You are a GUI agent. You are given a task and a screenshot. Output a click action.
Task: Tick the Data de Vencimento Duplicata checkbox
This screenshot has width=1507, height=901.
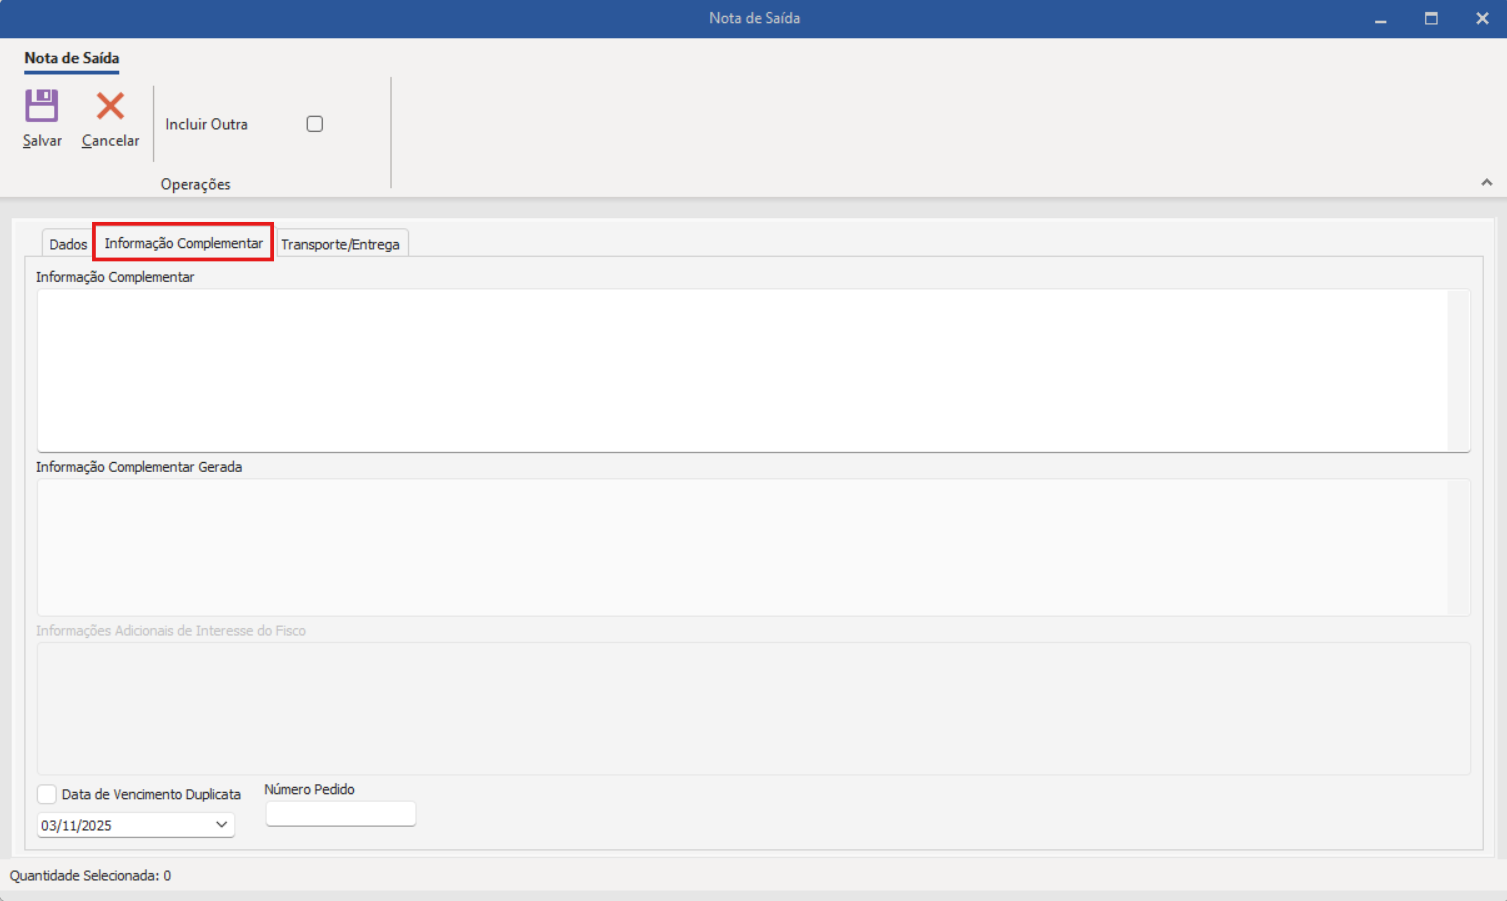click(47, 794)
